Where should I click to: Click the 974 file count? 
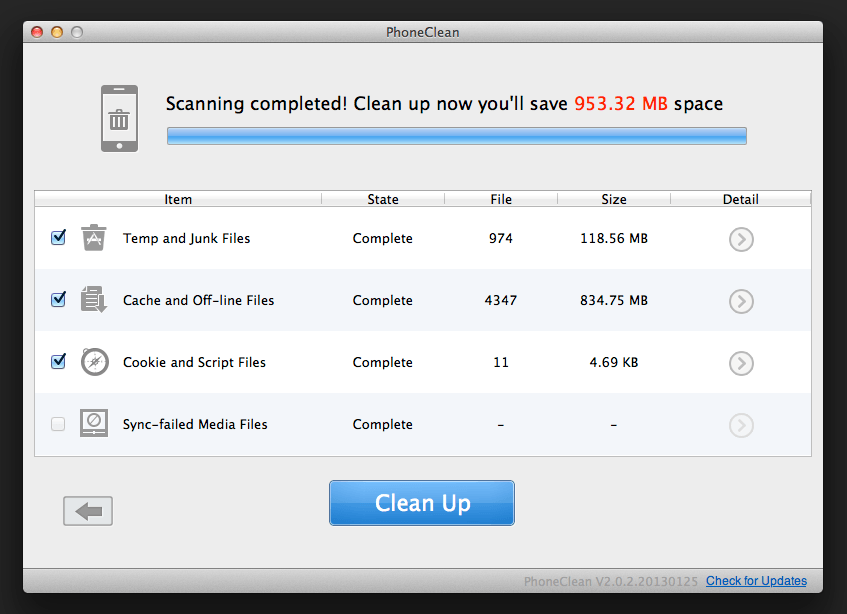[501, 238]
